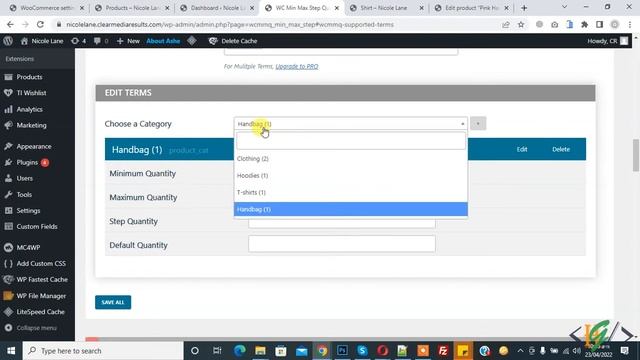Open WP File Manager in the sidebar
640x360 pixels.
41,296
